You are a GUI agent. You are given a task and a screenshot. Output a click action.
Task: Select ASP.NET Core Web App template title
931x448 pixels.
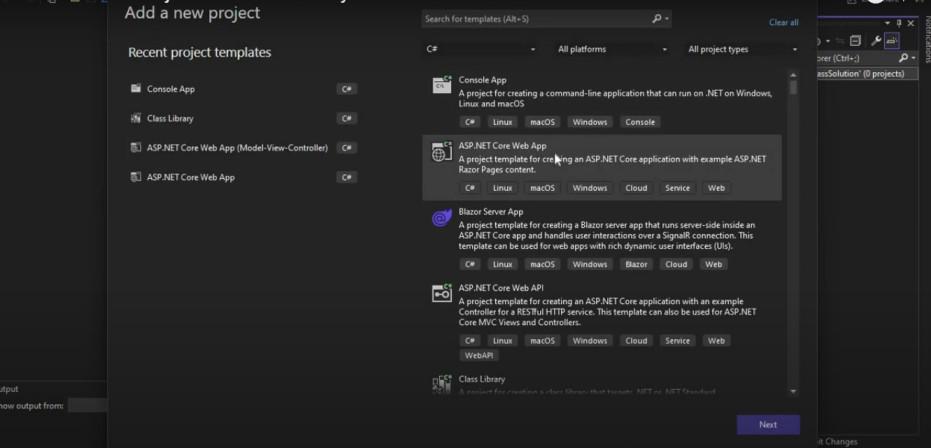pos(502,146)
